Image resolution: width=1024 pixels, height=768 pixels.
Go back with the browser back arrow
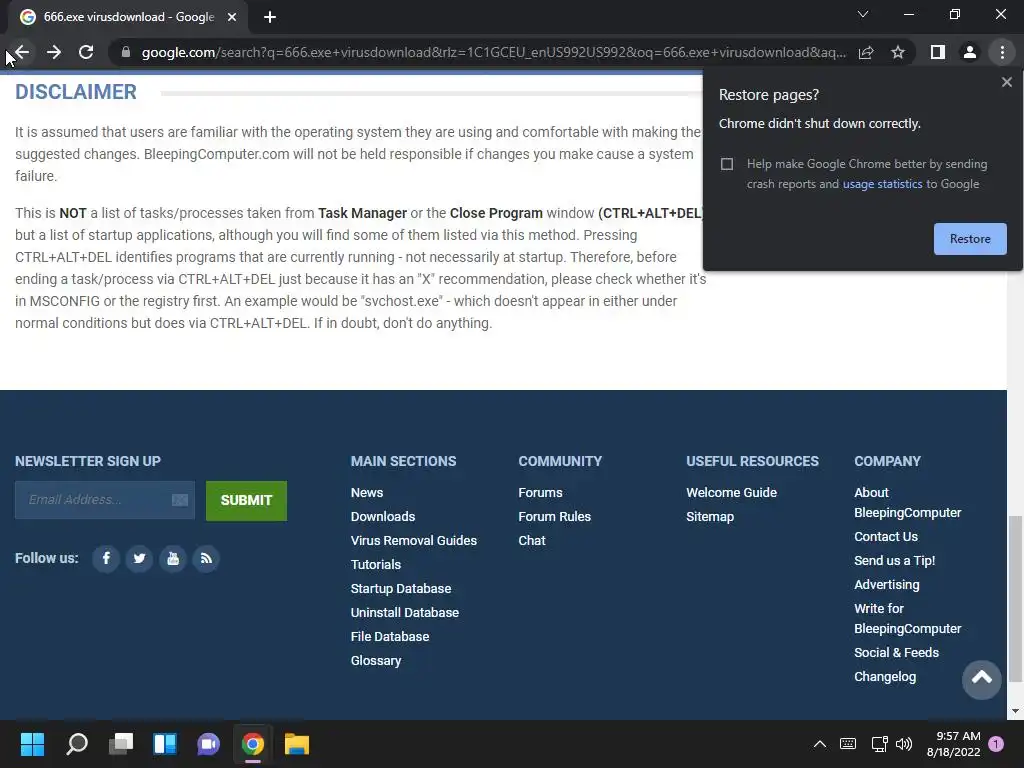coord(22,52)
